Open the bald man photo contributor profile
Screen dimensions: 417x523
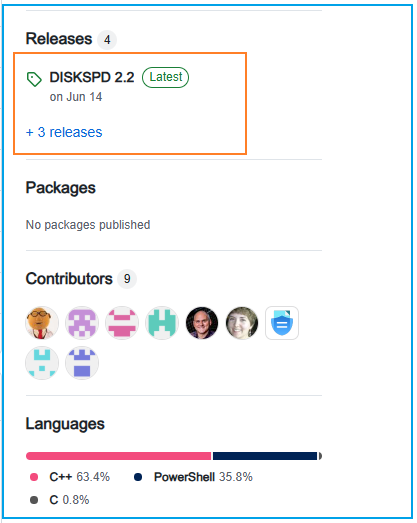[202, 323]
